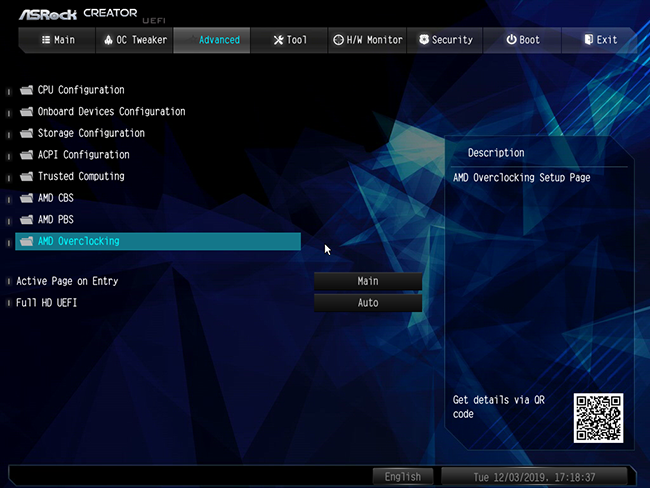Open Onboard Devices Configuration submenu
This screenshot has height=488, width=650.
[112, 112]
